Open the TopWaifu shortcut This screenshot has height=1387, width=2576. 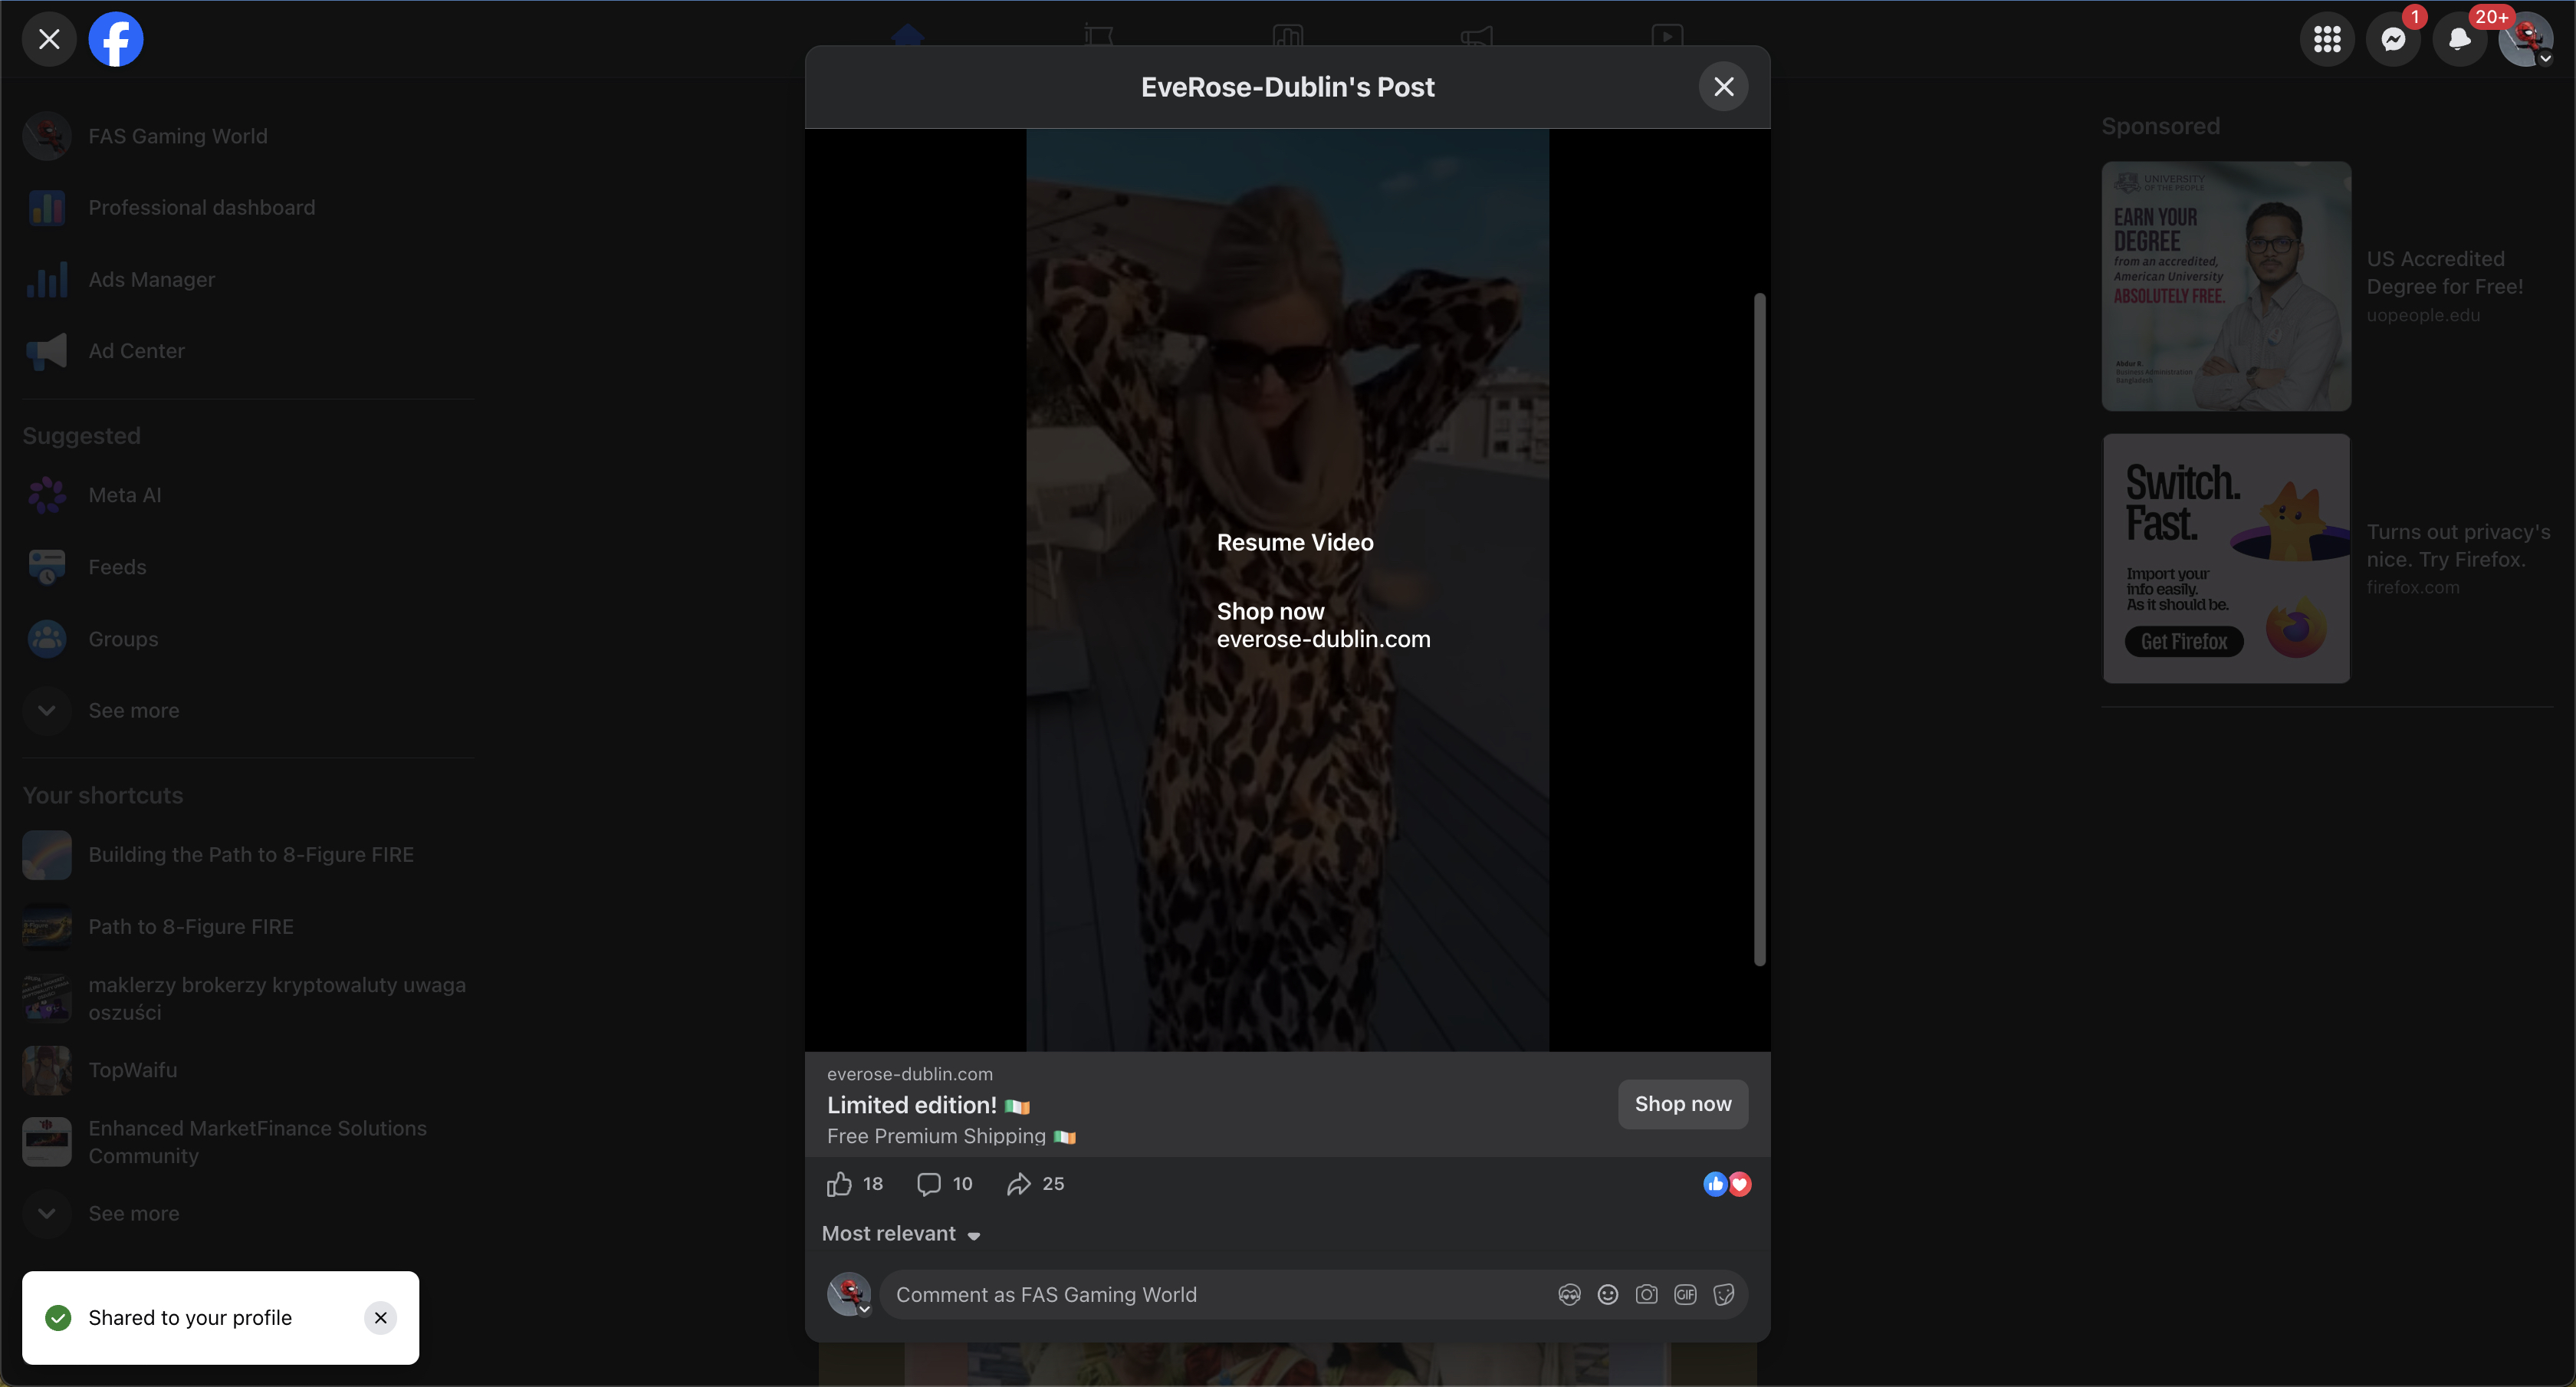tap(248, 1071)
